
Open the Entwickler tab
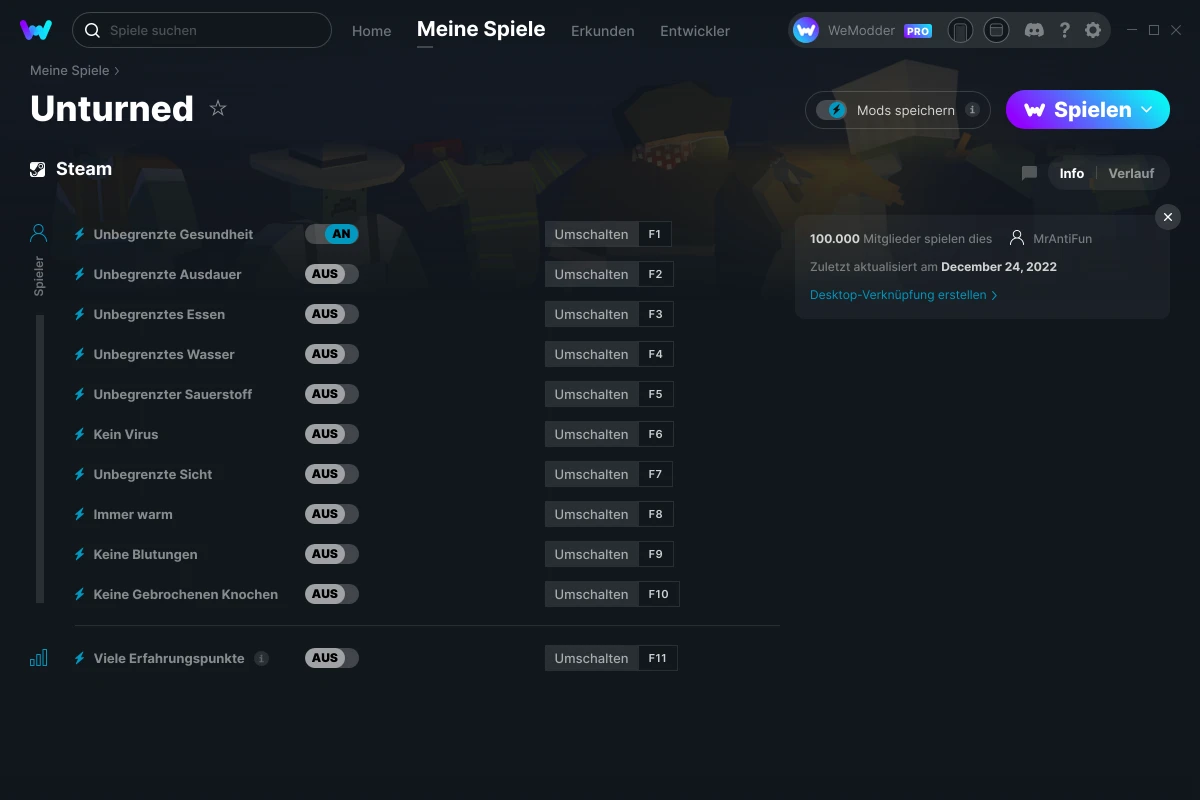pos(695,31)
